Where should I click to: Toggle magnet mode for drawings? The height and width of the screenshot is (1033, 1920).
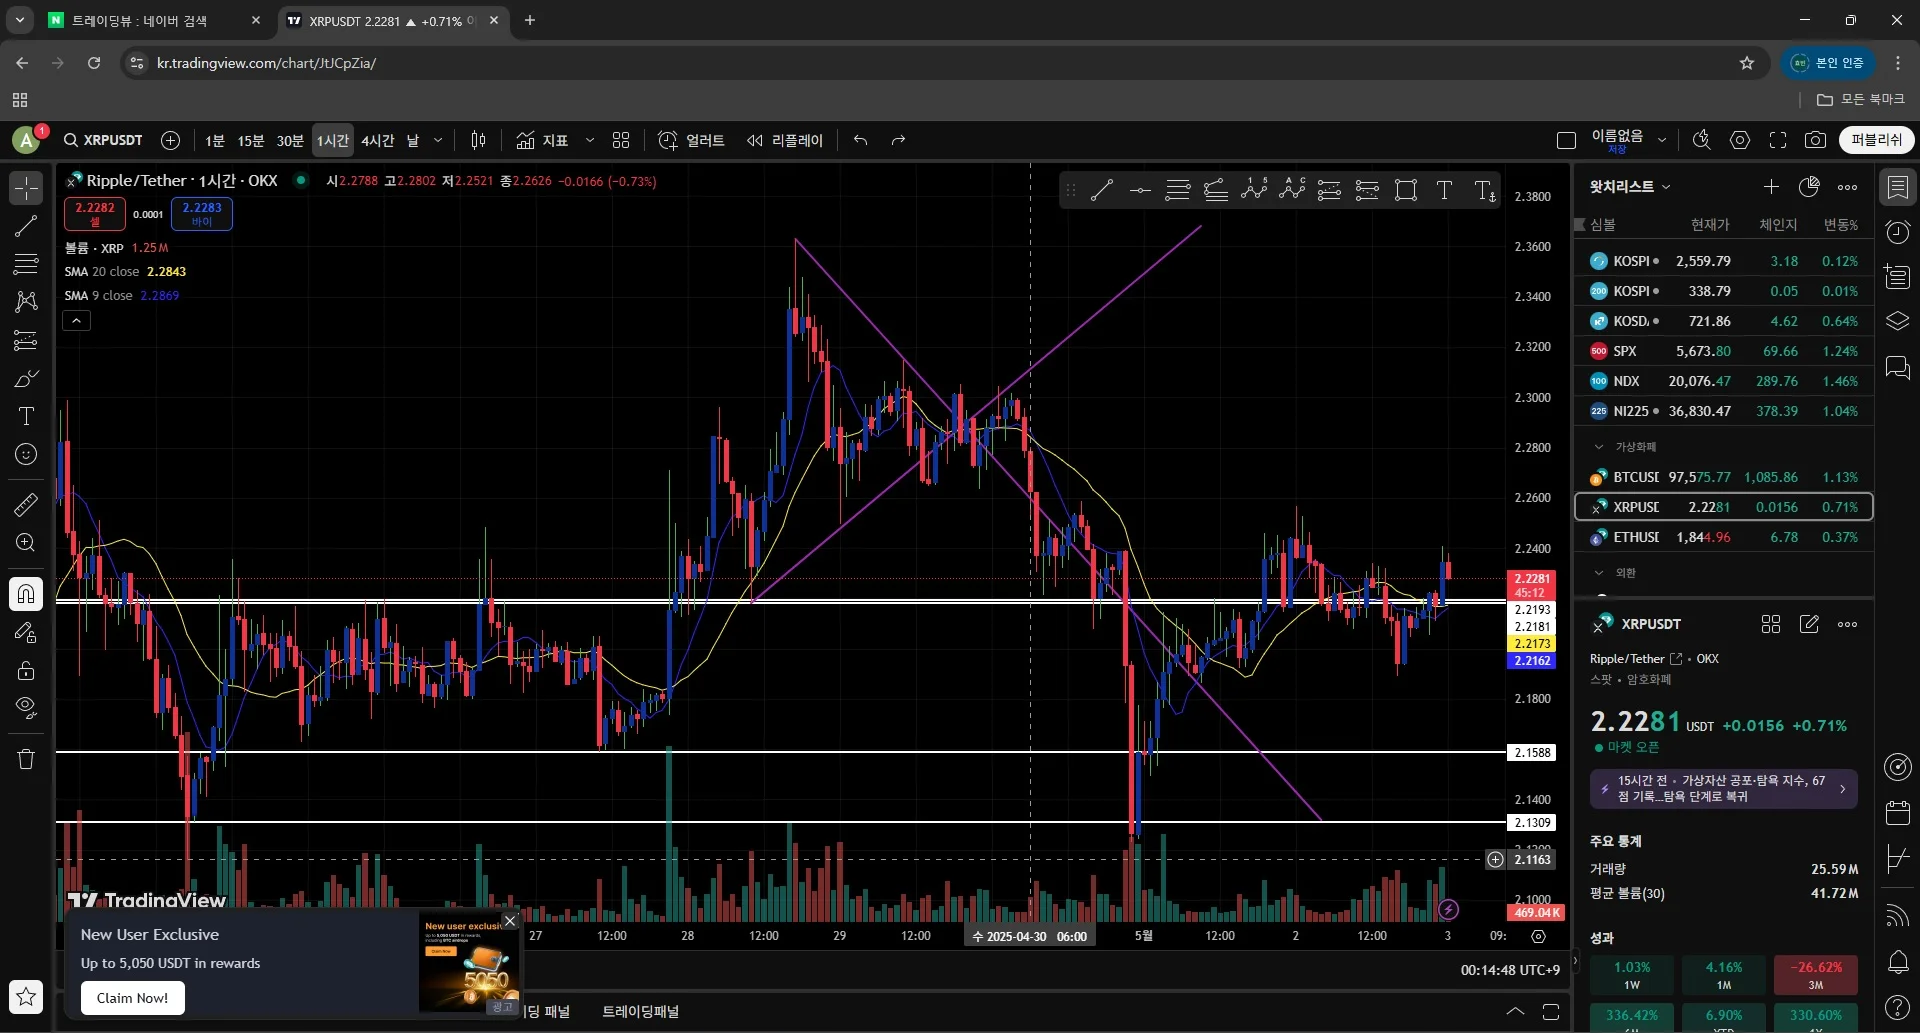coord(26,594)
